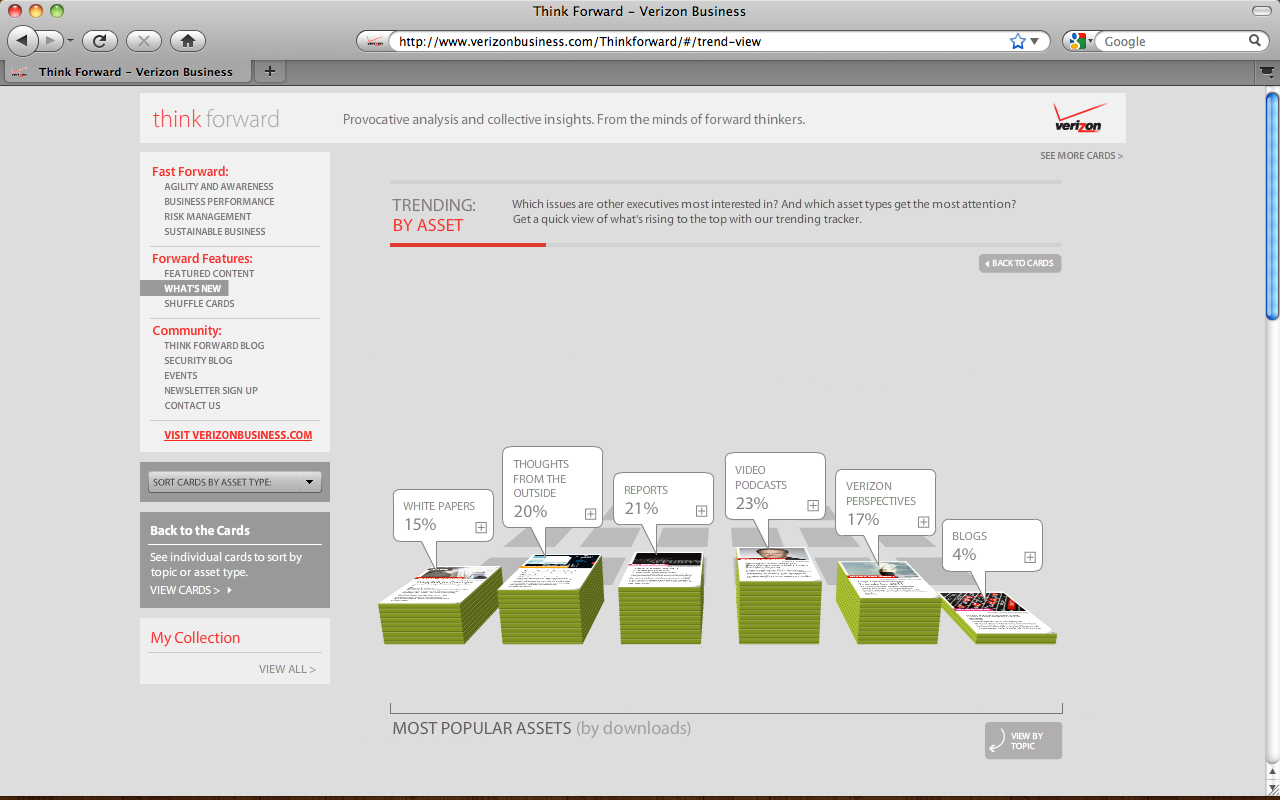Open Agility and Awareness topic
1280x800 pixels.
click(219, 187)
